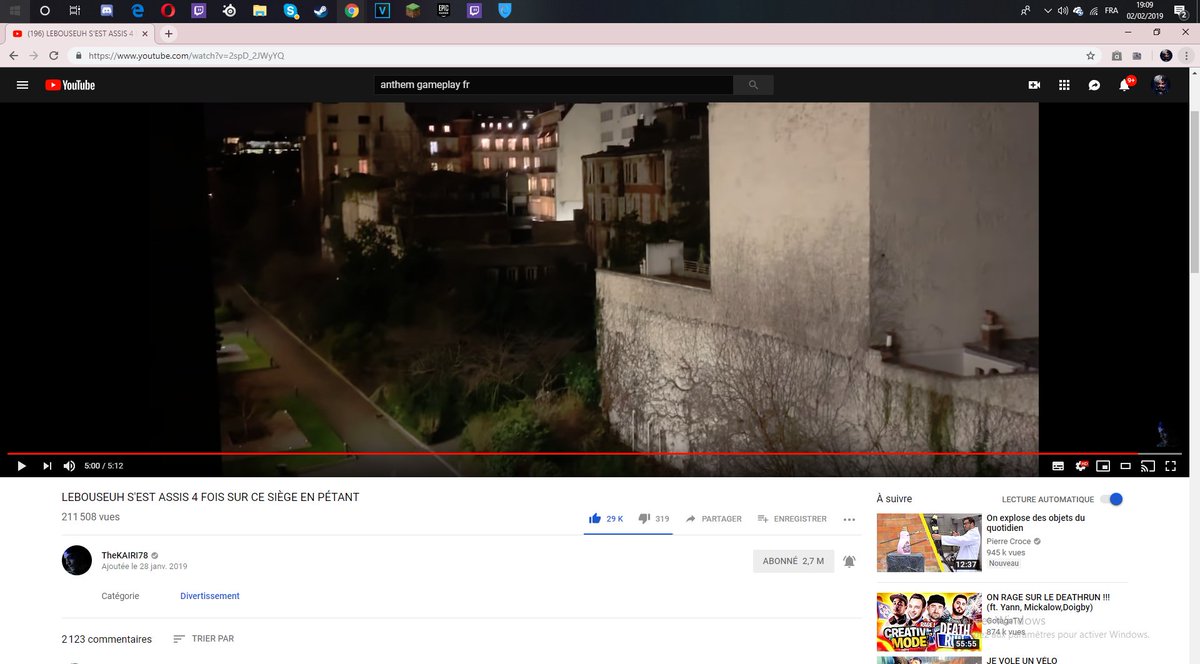Switch to the miniplayer

[x=1104, y=466]
